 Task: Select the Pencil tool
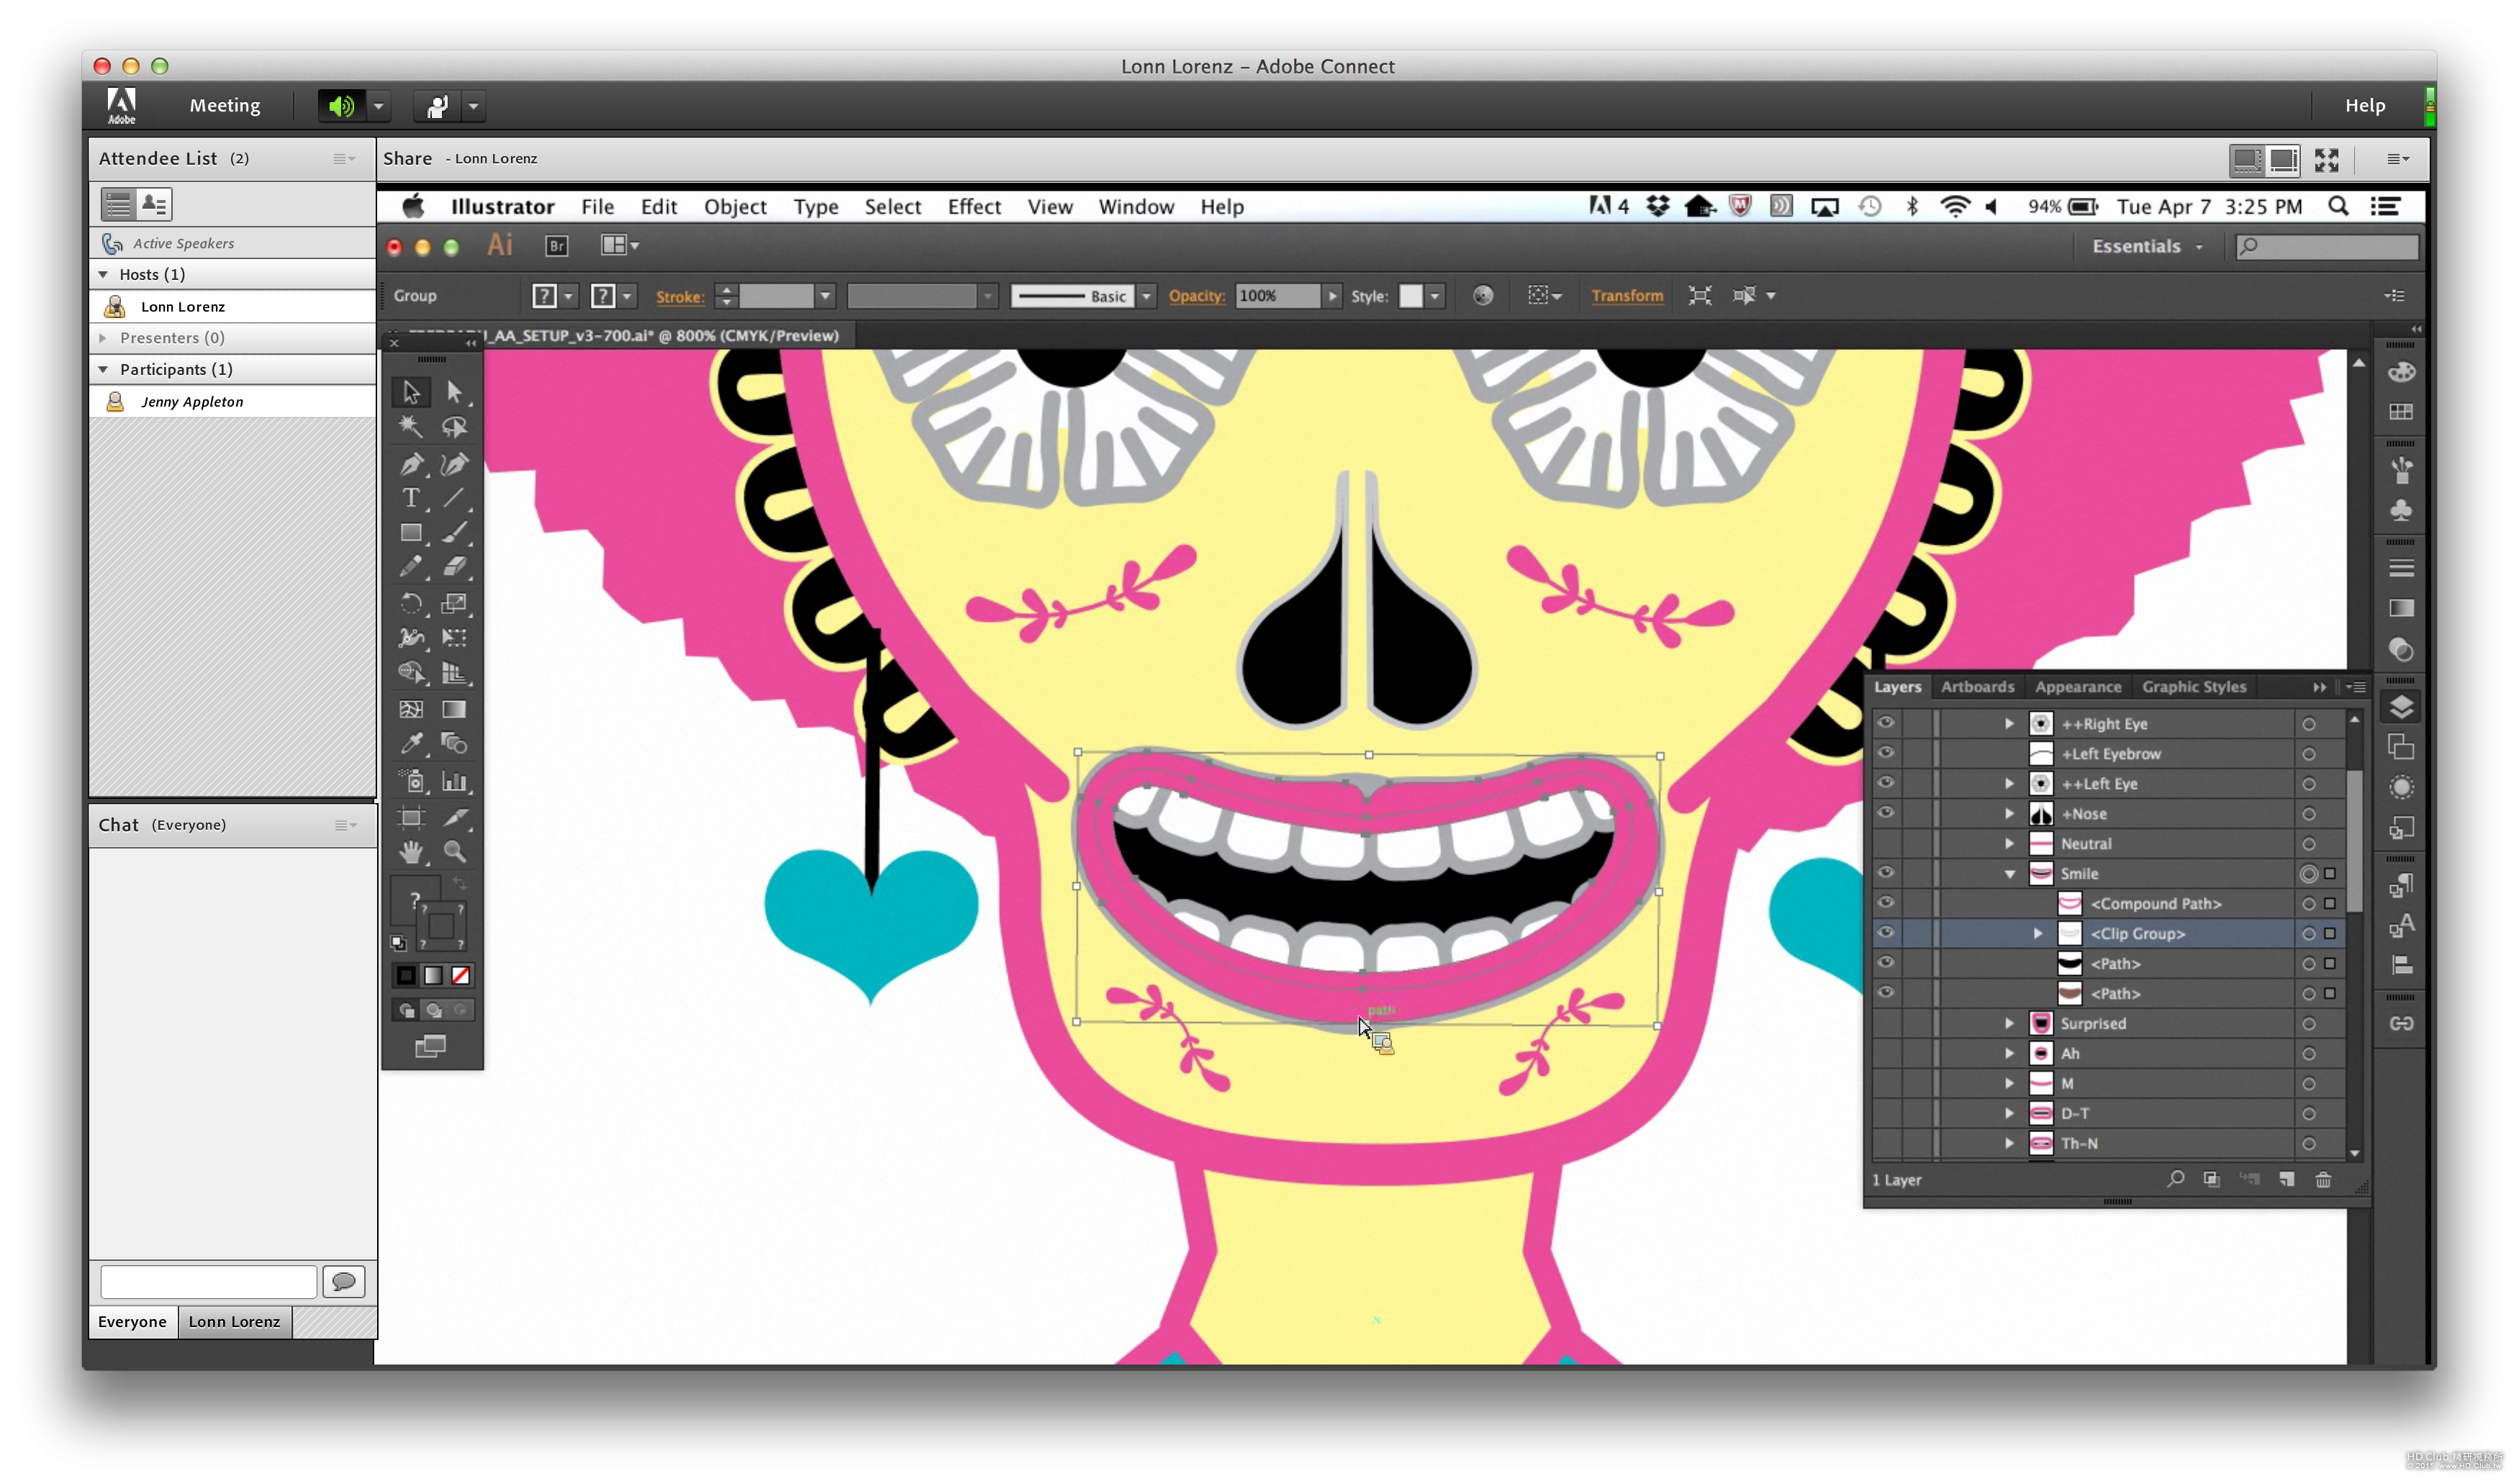(x=411, y=567)
